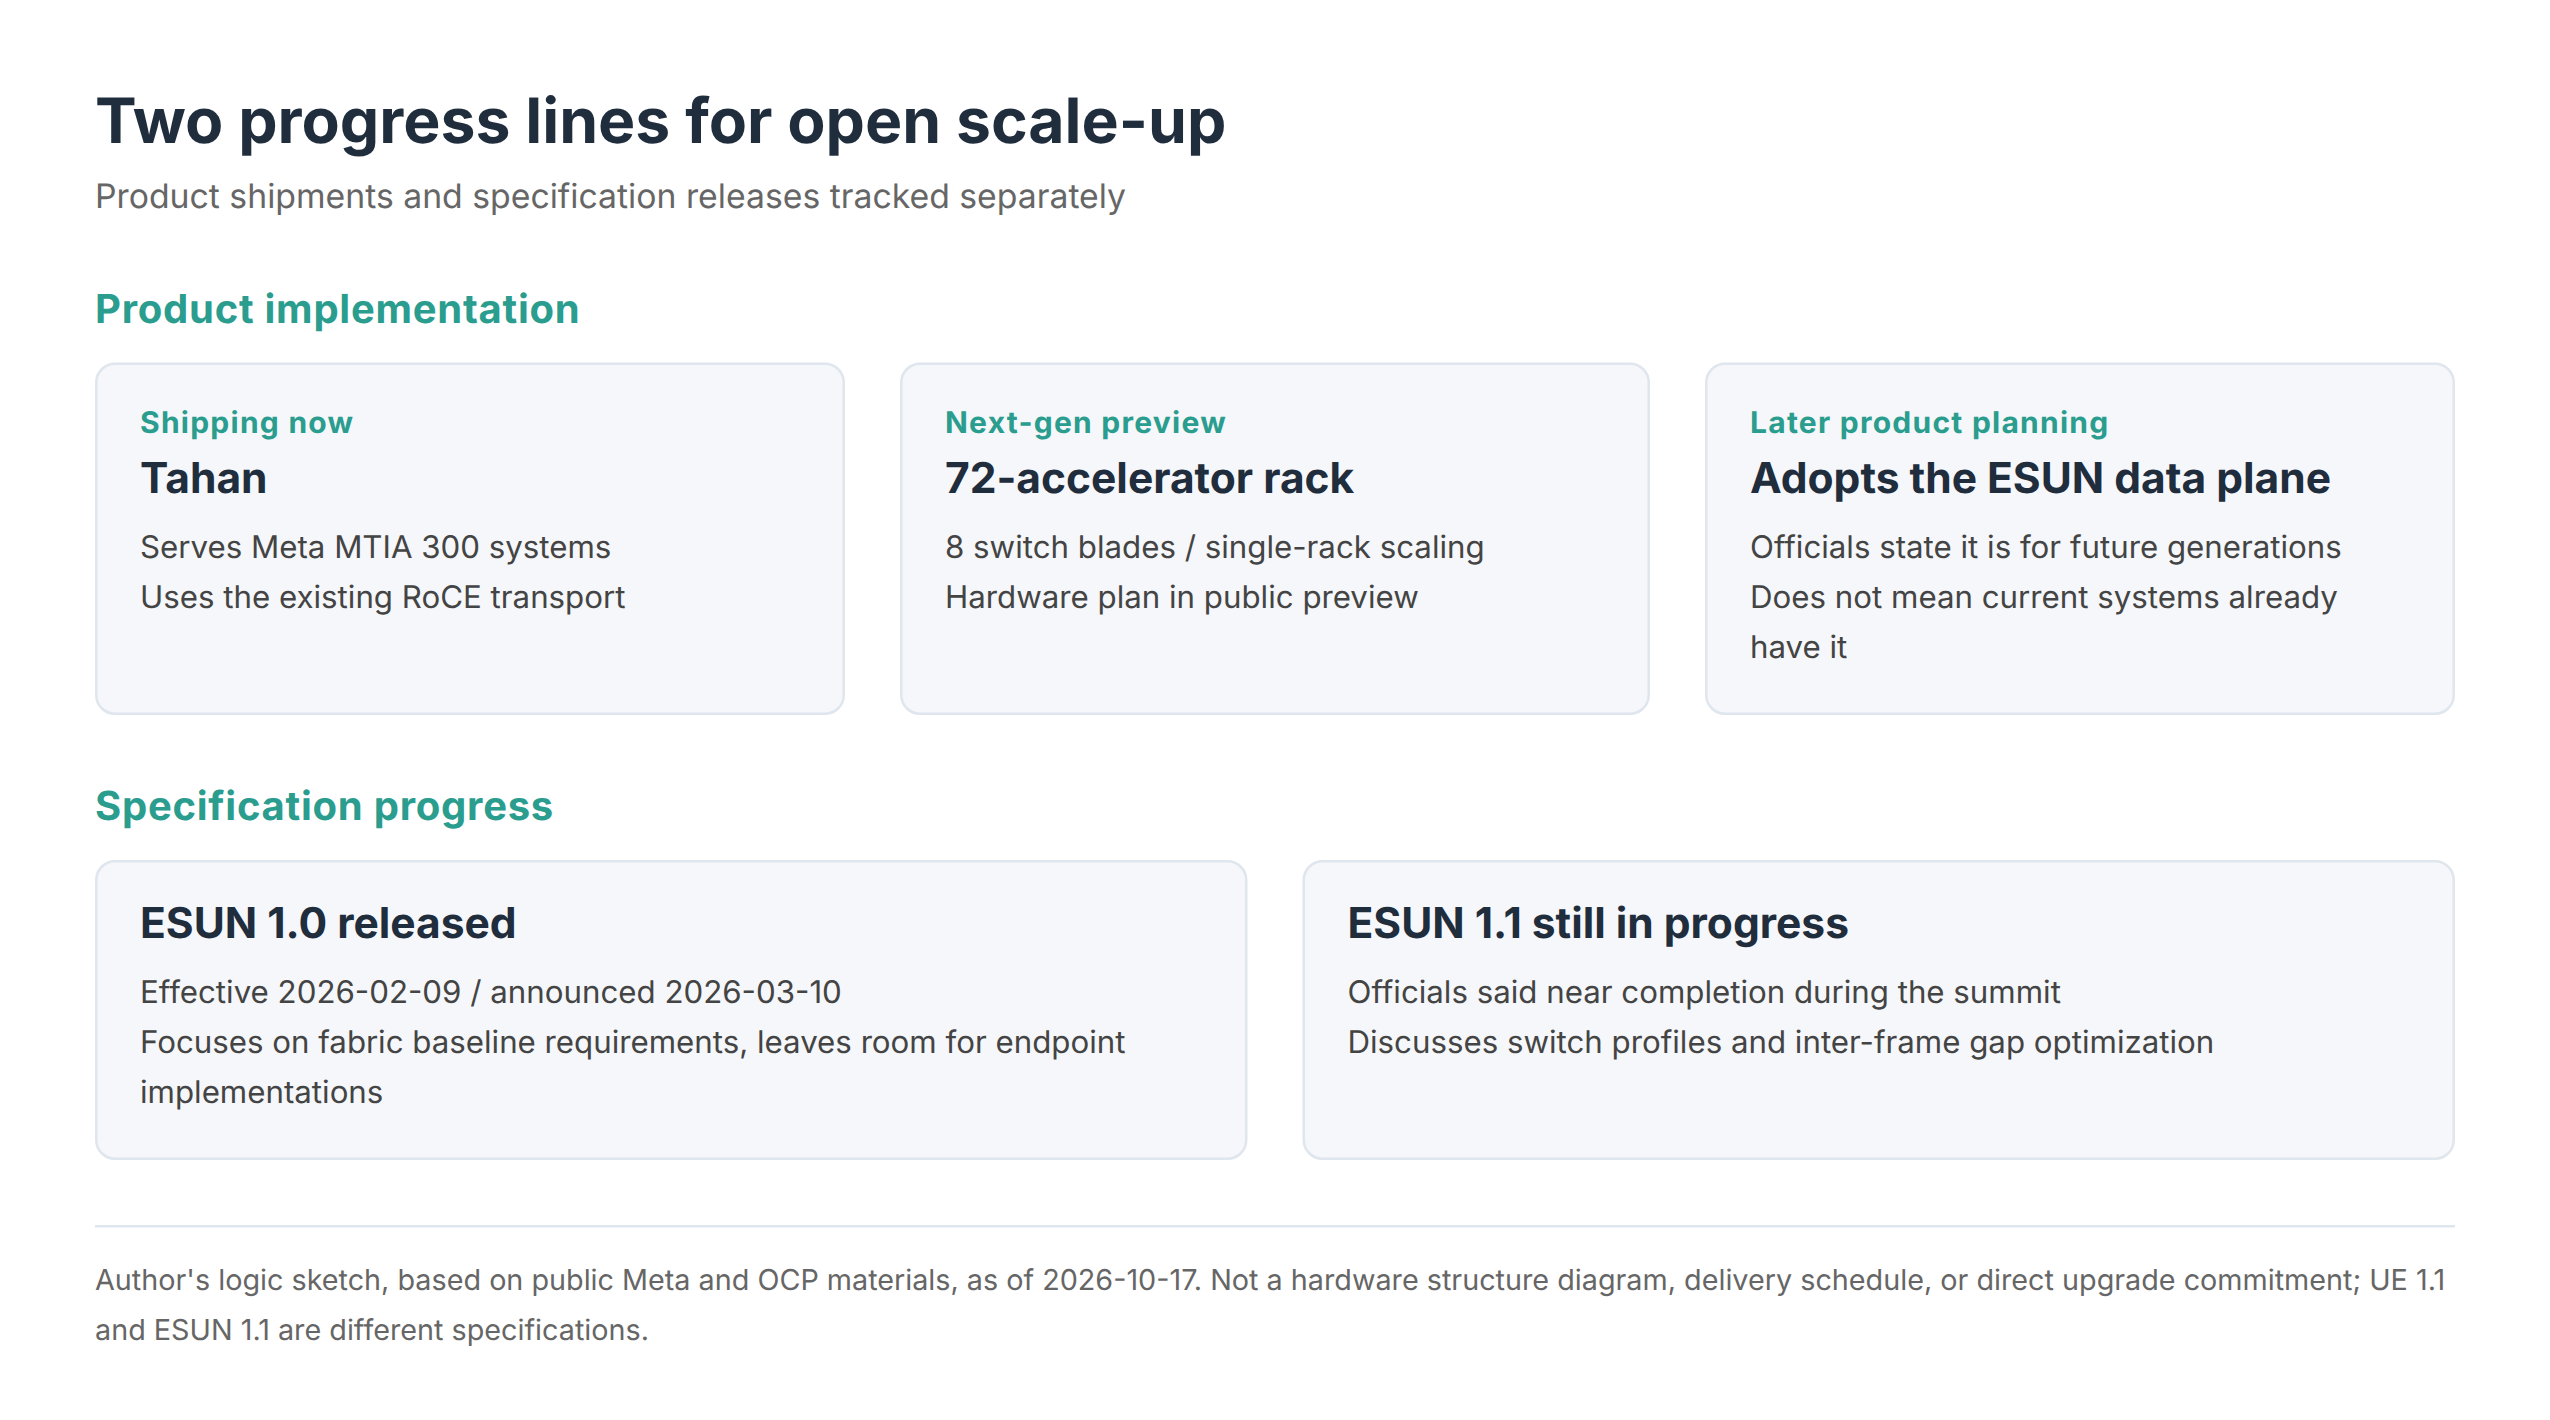Click the 'Later product planning' label

(1929, 423)
